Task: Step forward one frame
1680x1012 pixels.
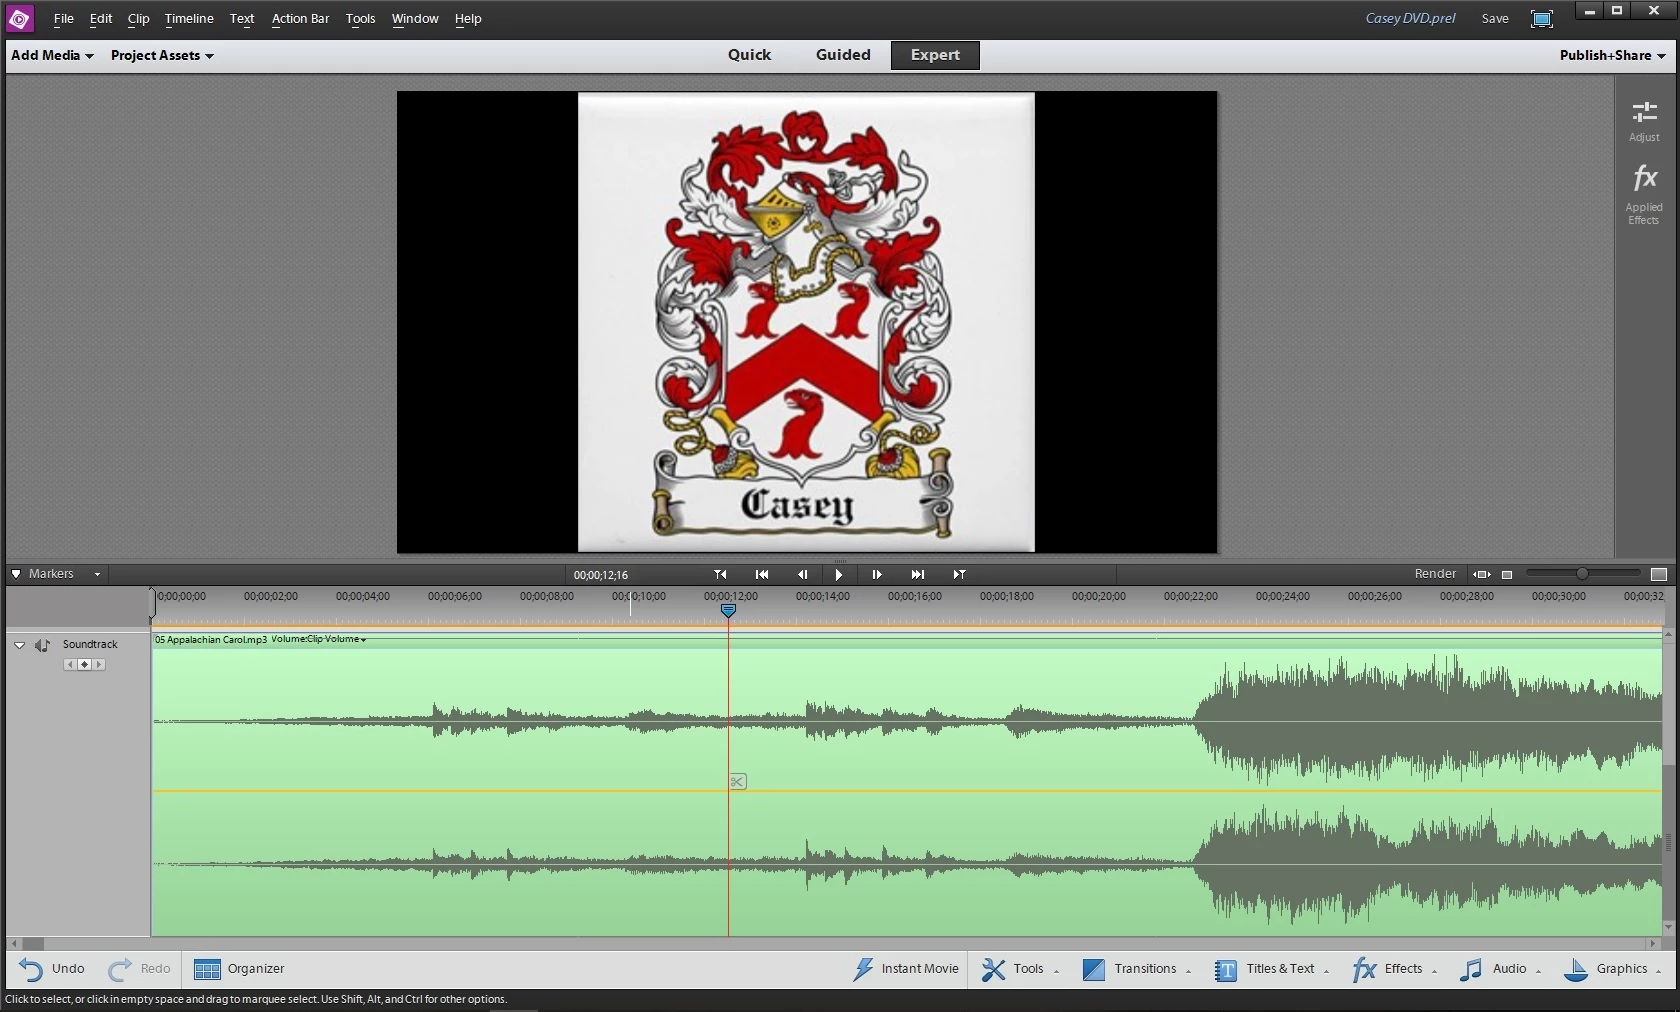Action: pos(877,574)
